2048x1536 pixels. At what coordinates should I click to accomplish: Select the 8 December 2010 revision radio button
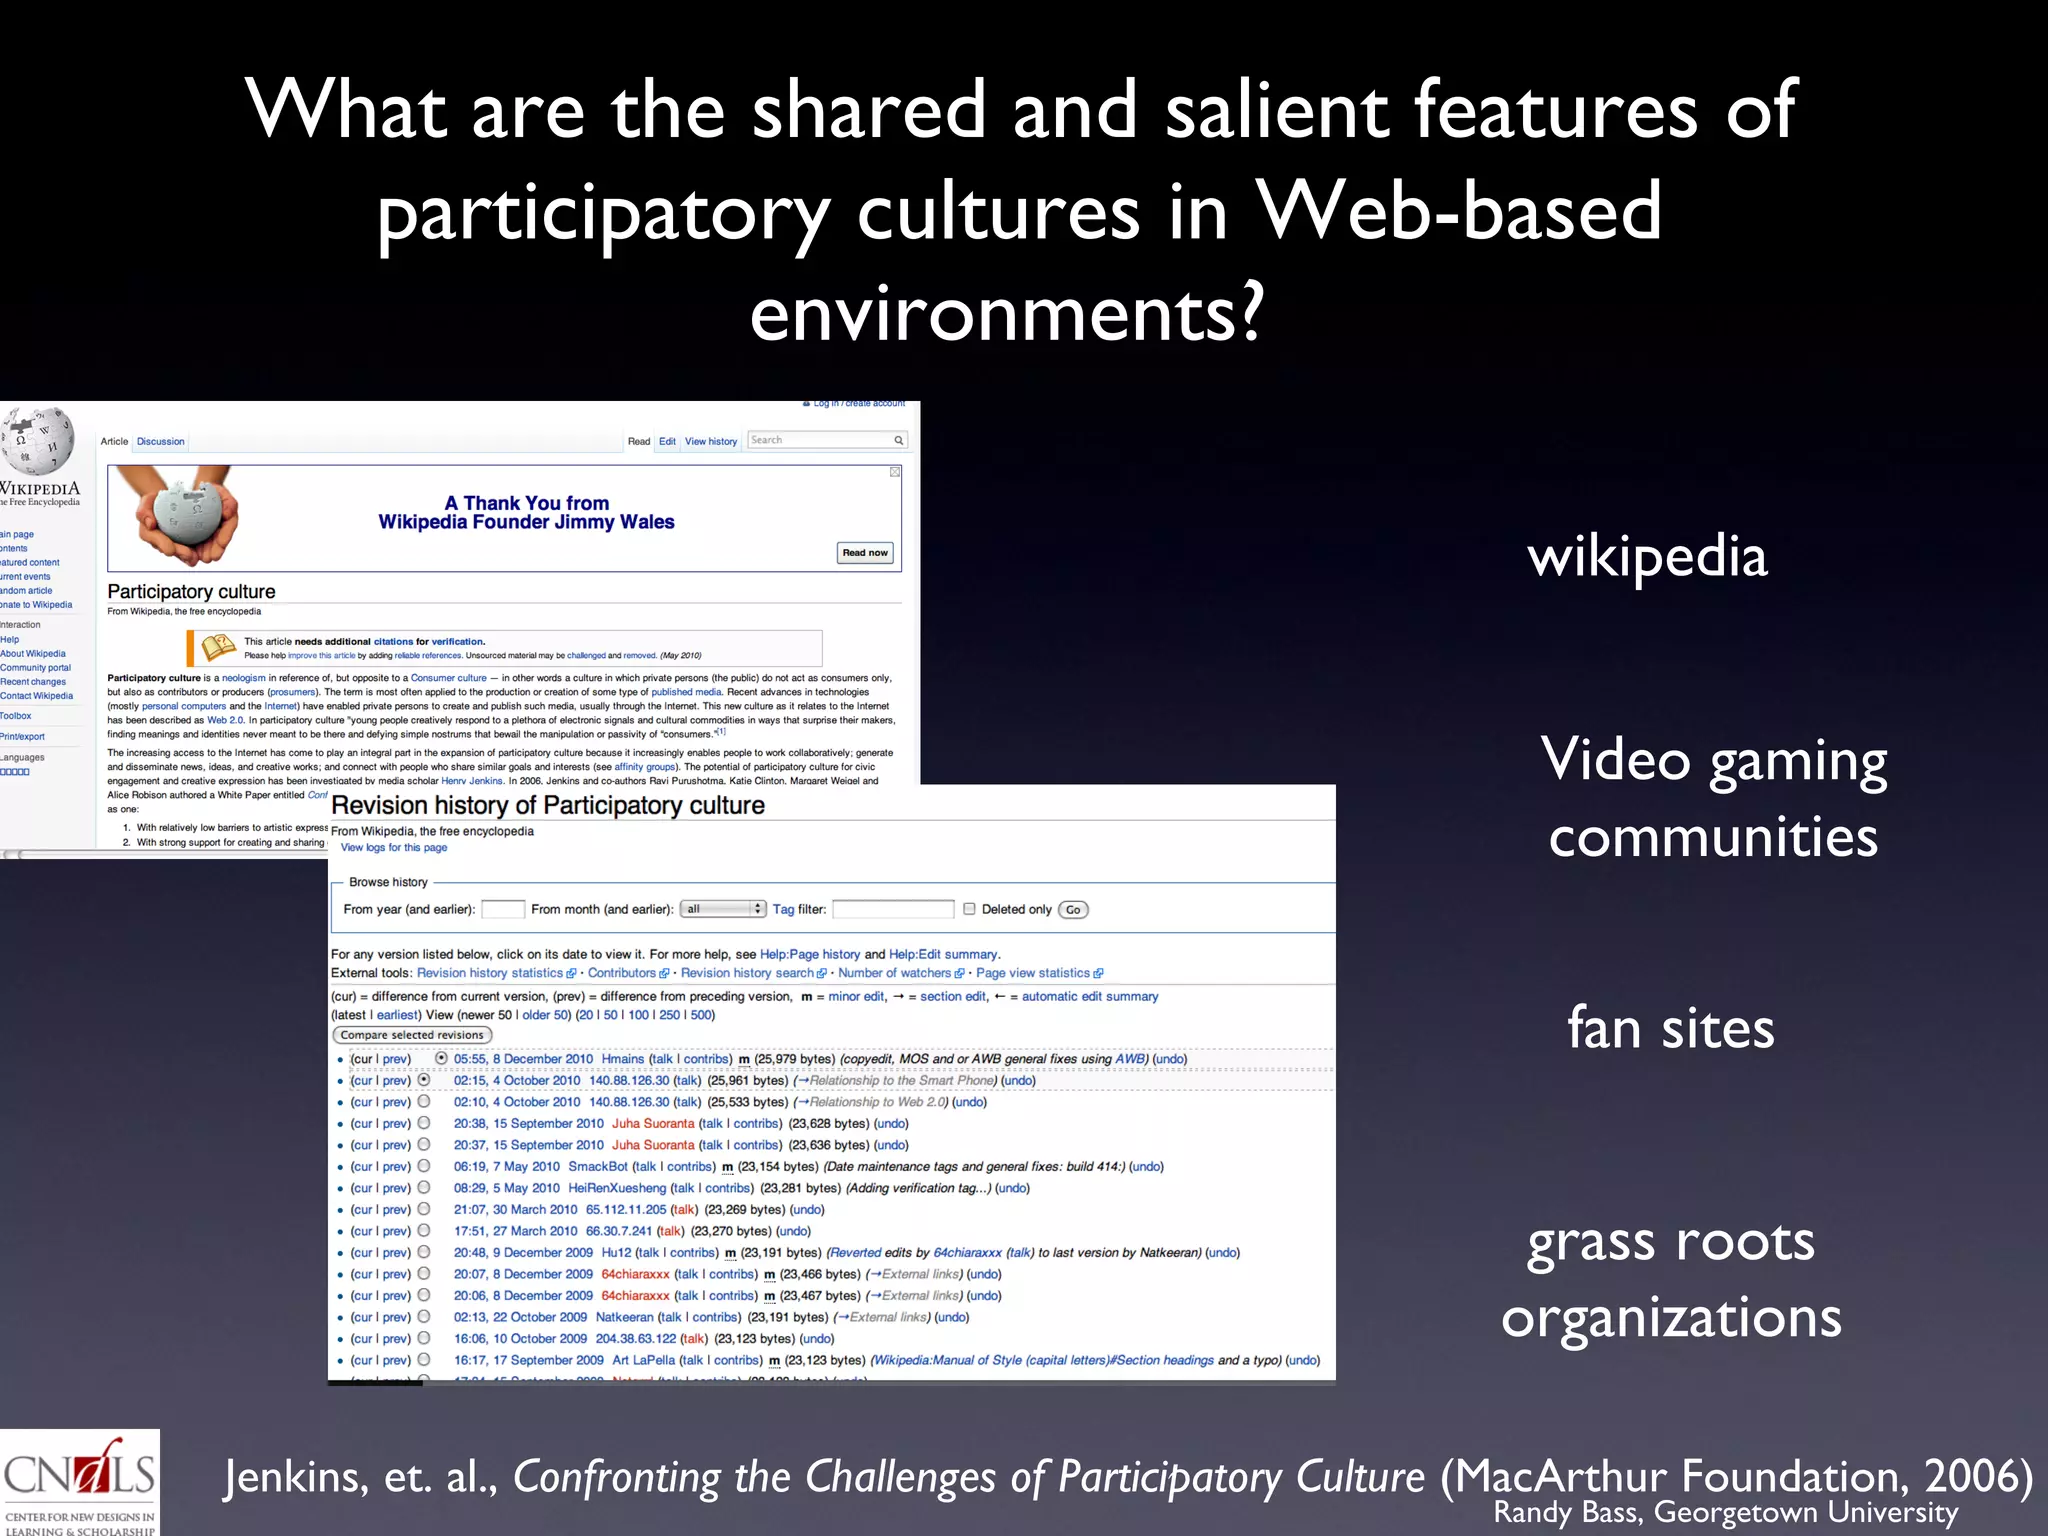pyautogui.click(x=441, y=1058)
